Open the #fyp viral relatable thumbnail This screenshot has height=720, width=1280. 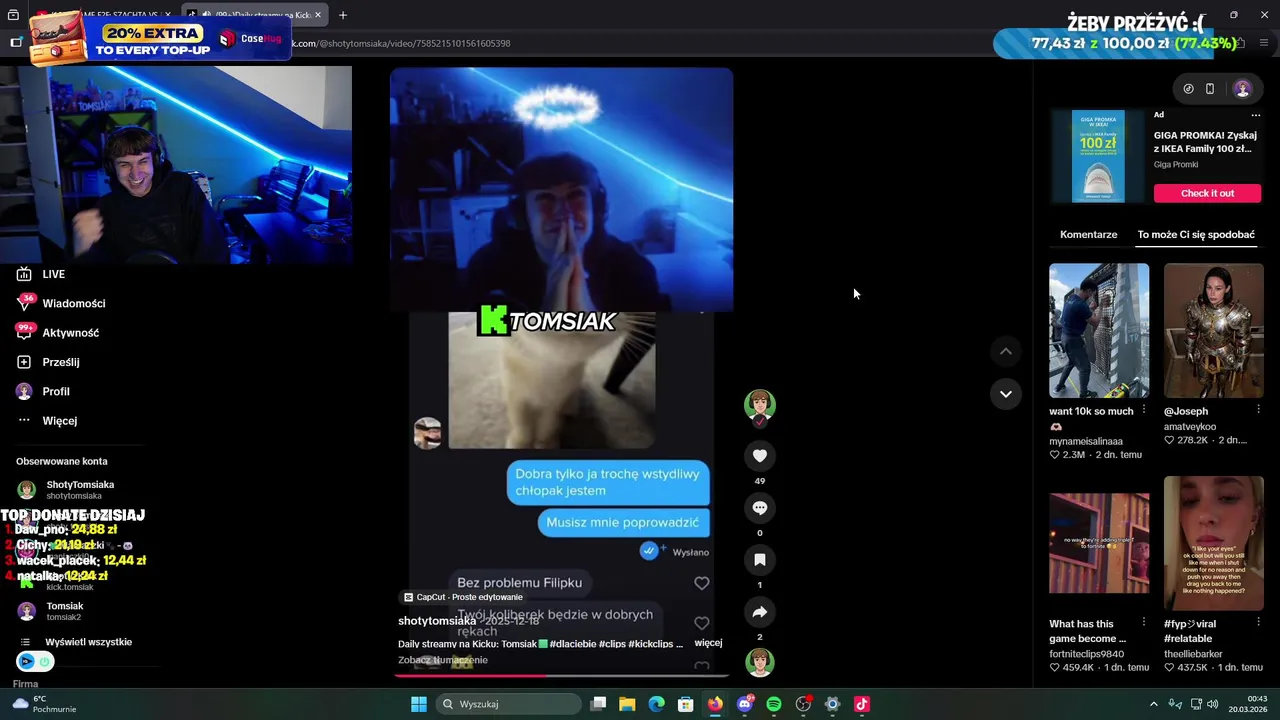tap(1214, 543)
